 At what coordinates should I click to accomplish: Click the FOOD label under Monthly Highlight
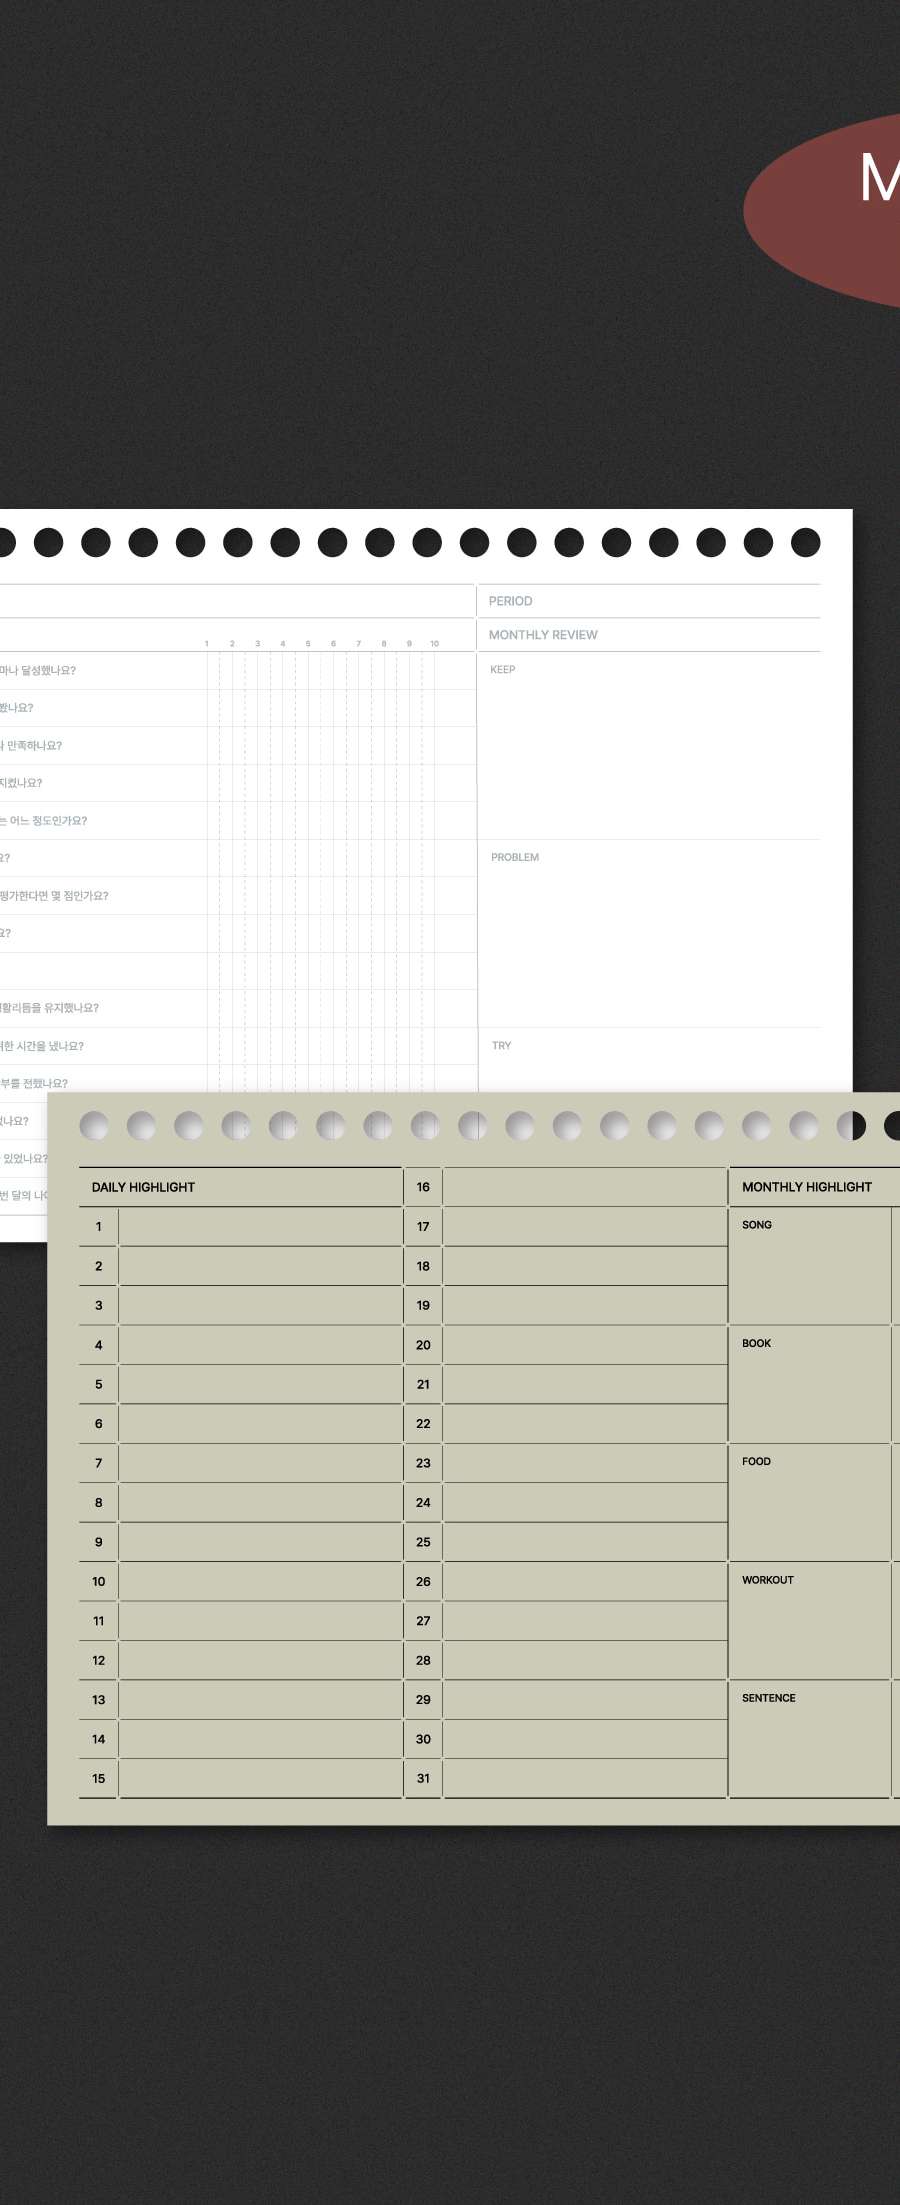coord(756,1462)
